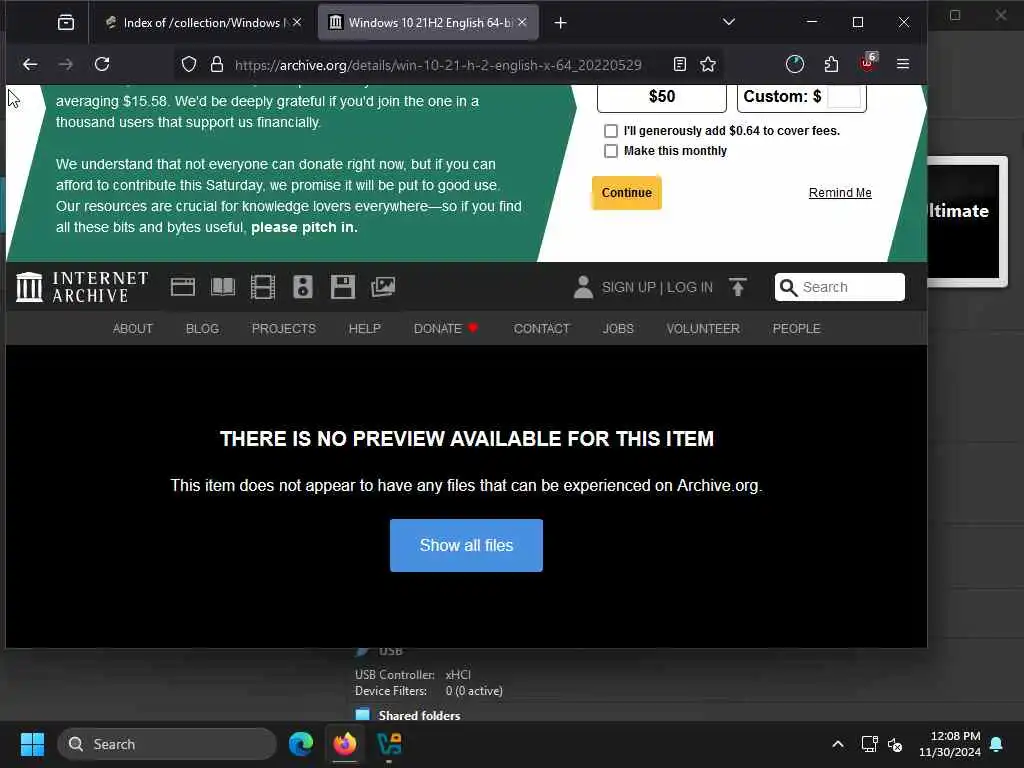
Task: Open the DONATE nav item
Action: point(446,328)
